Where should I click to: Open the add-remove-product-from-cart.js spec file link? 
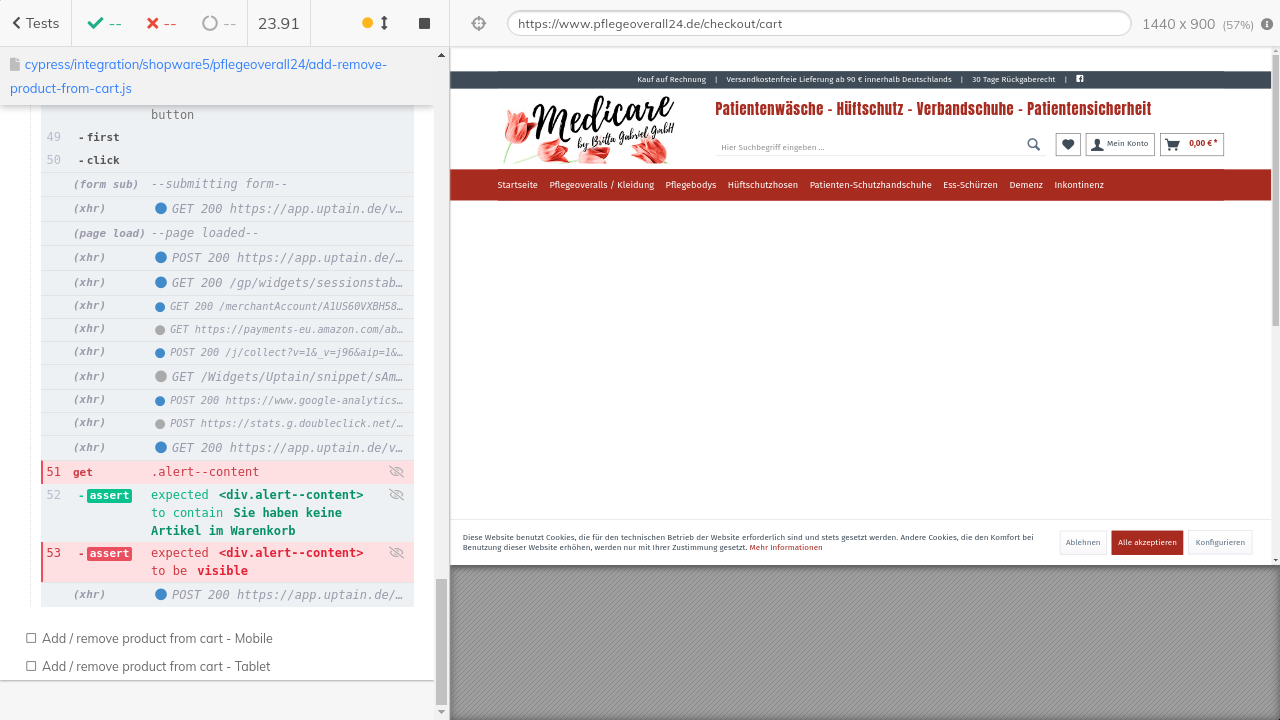coord(198,76)
